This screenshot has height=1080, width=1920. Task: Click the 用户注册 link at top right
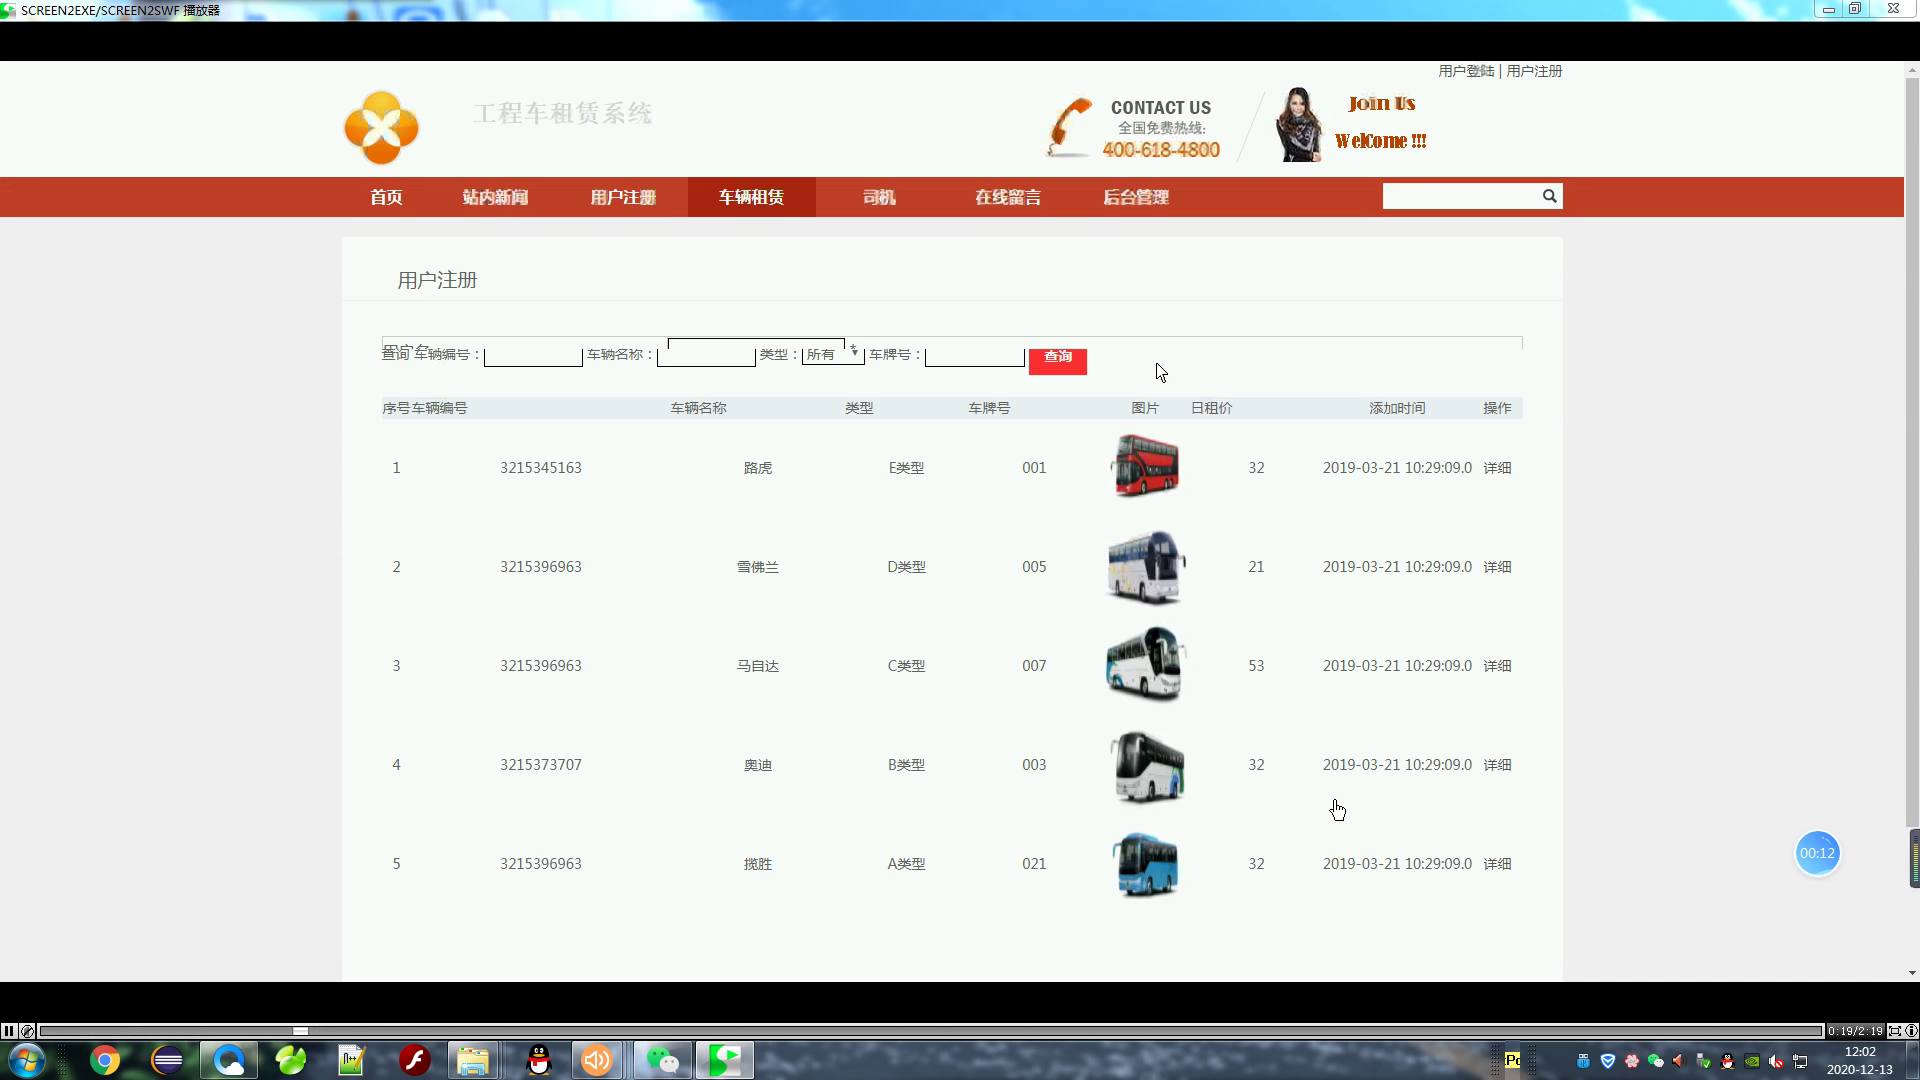tap(1534, 71)
